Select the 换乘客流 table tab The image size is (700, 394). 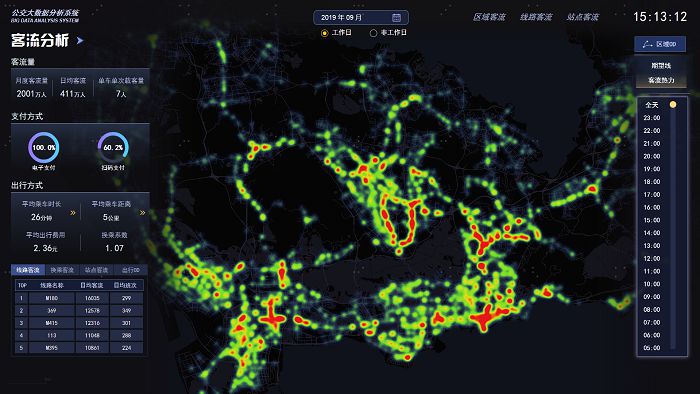pos(62,270)
